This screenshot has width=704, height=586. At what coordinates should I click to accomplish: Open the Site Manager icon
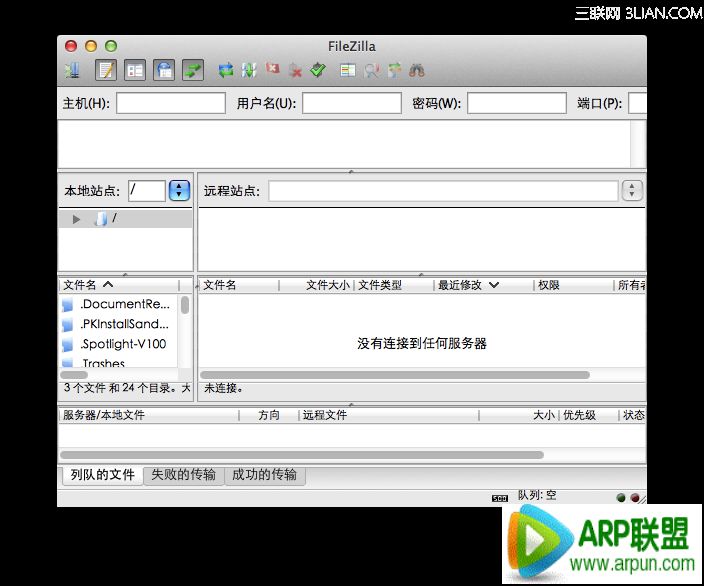[x=72, y=70]
